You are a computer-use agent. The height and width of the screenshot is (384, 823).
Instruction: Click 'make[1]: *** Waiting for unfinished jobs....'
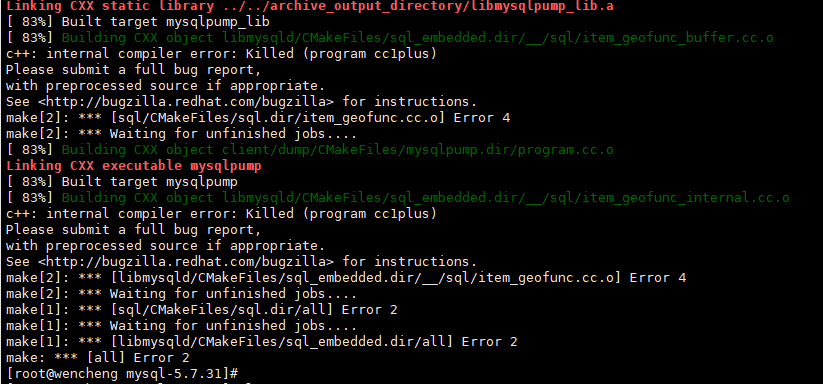182,326
